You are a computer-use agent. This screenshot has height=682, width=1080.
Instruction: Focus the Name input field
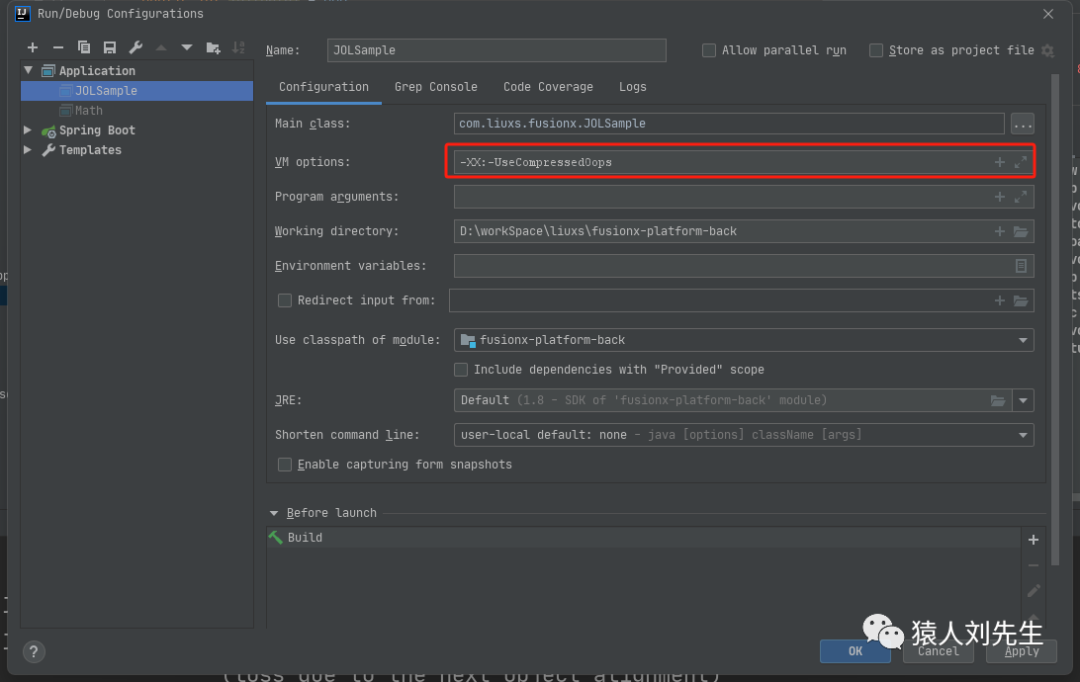[x=497, y=50]
